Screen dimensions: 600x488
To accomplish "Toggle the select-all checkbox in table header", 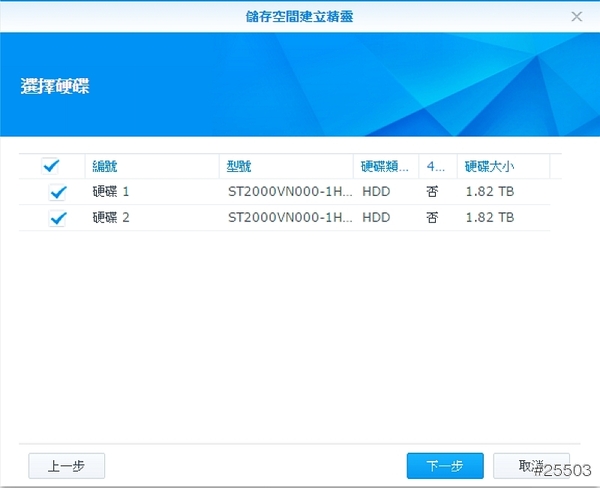I will coord(51,166).
